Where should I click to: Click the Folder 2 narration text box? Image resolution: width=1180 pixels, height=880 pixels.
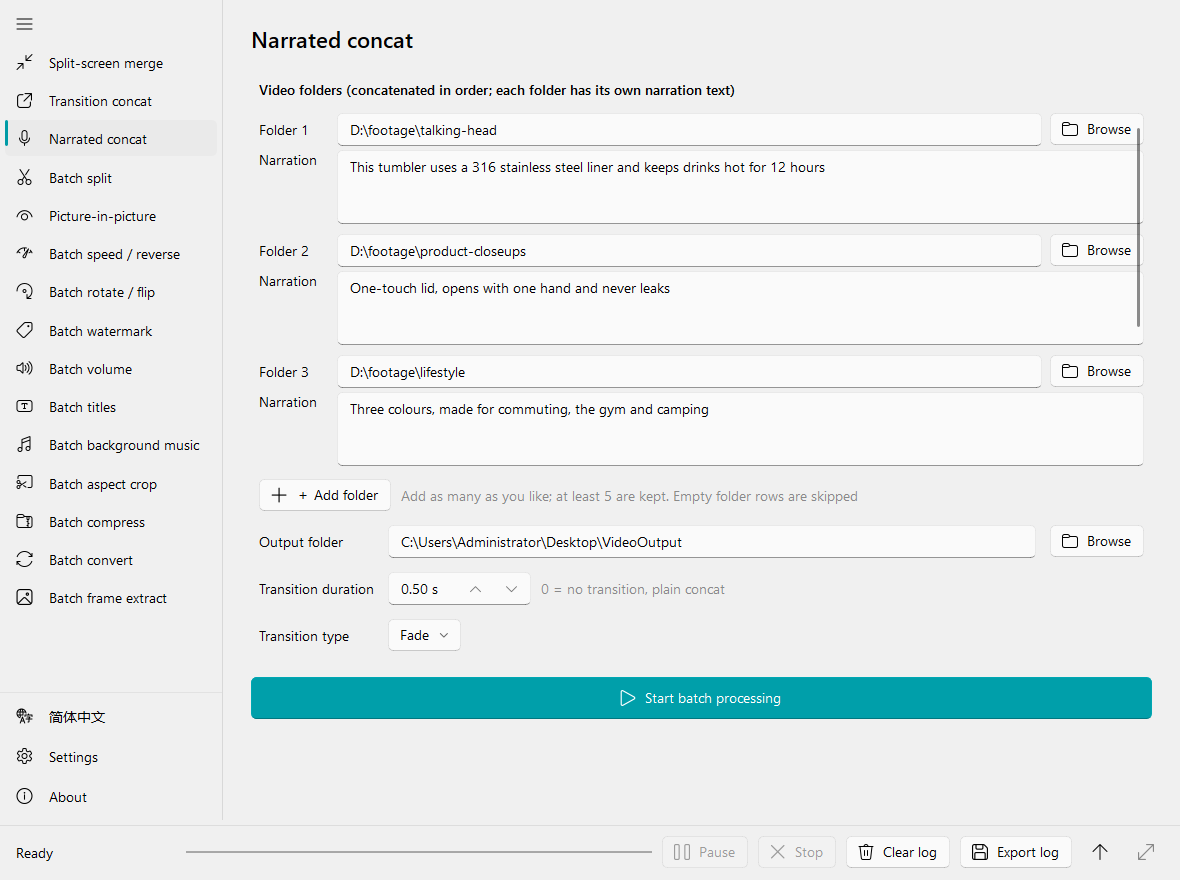(x=740, y=308)
